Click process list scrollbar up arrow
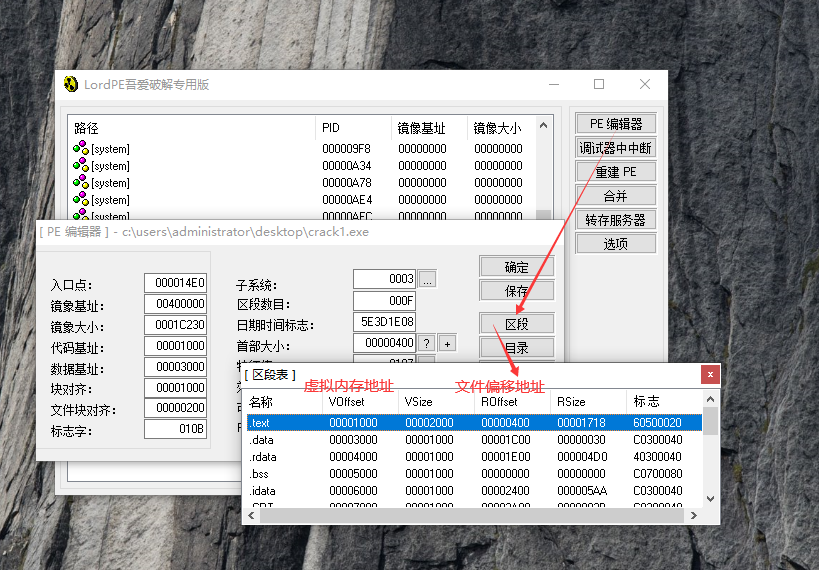 point(543,125)
